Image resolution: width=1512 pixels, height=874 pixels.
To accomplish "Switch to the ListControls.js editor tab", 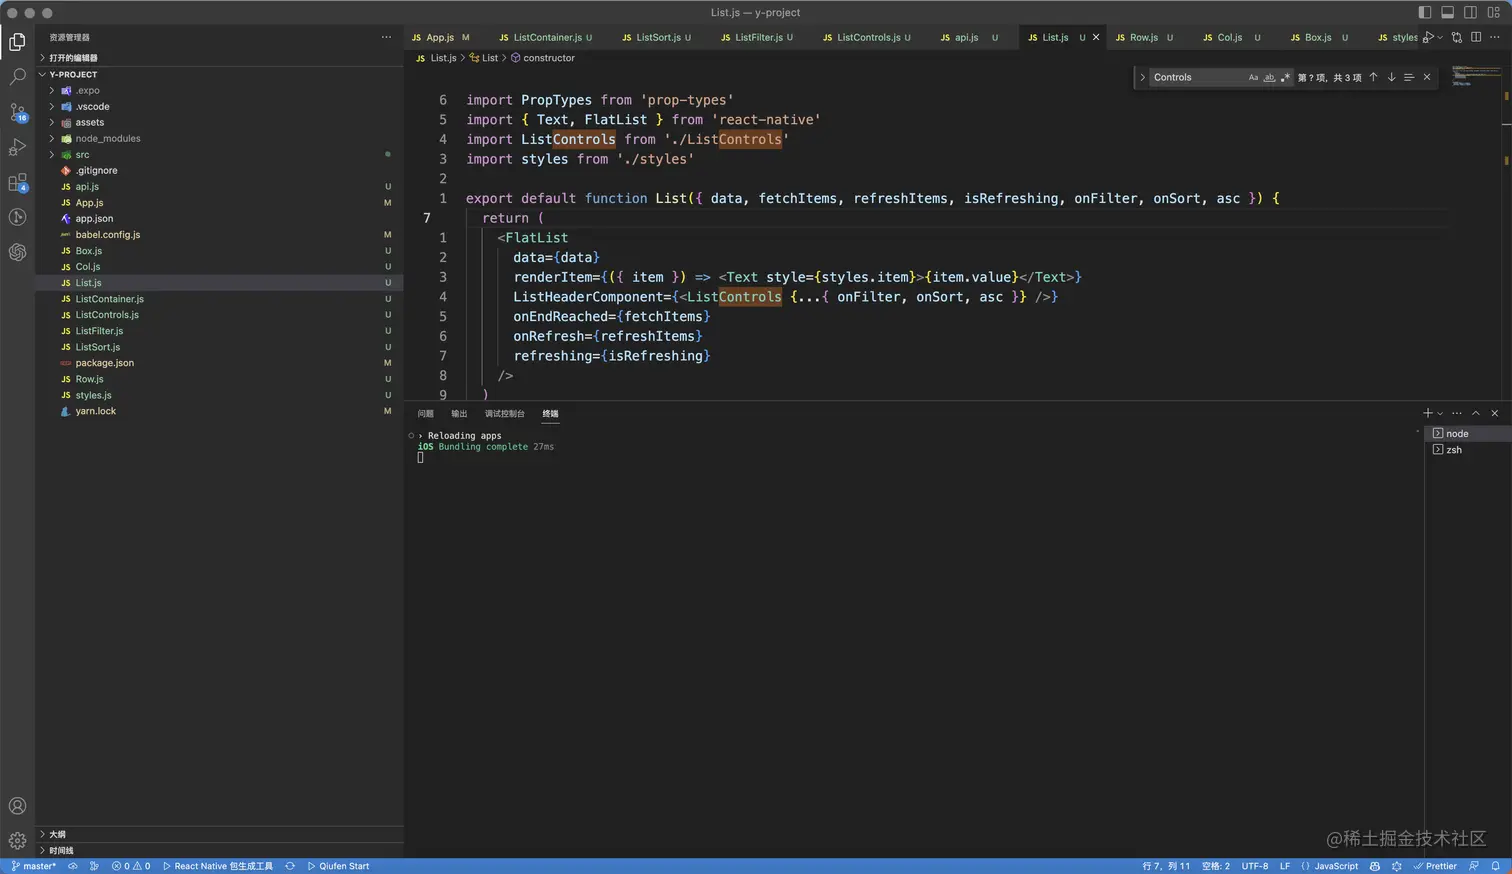I will [x=866, y=37].
